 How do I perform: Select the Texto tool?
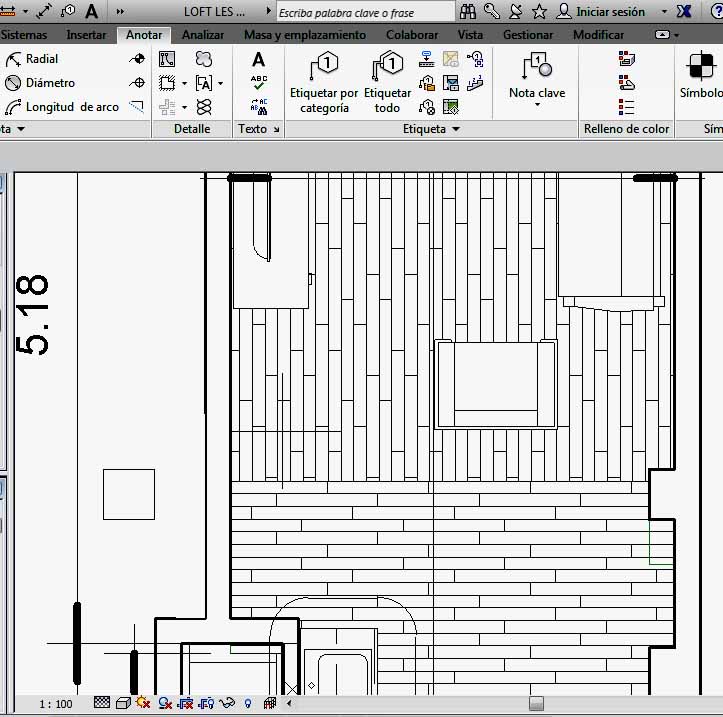tap(258, 60)
